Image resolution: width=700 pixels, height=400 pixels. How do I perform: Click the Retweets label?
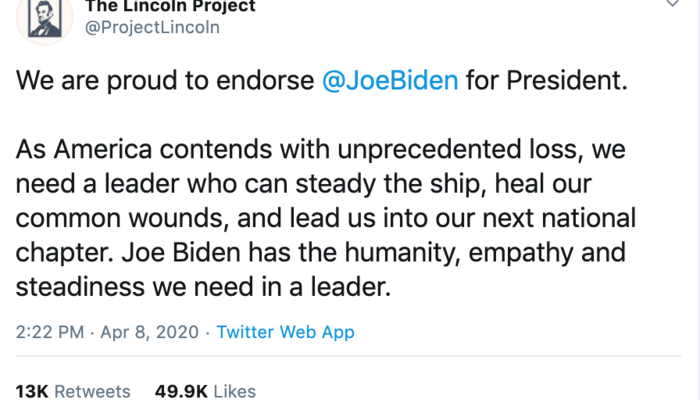(93, 391)
